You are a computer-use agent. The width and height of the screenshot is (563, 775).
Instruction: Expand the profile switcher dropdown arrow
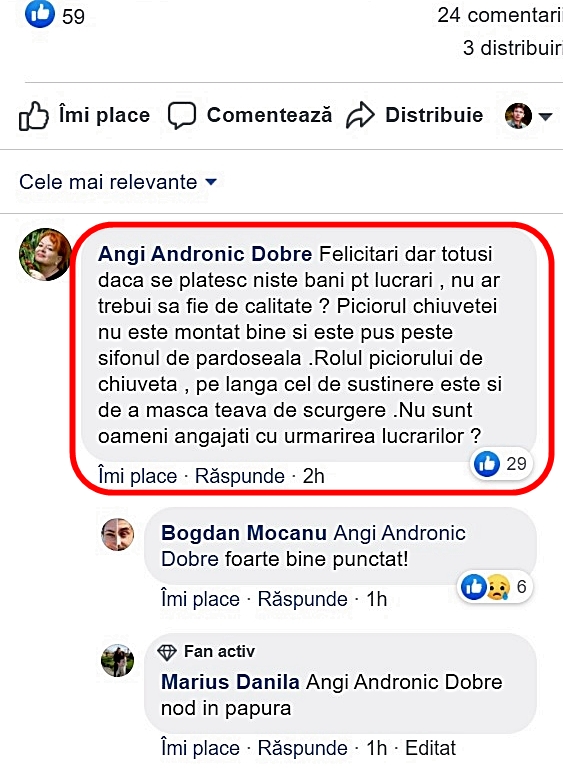point(545,117)
